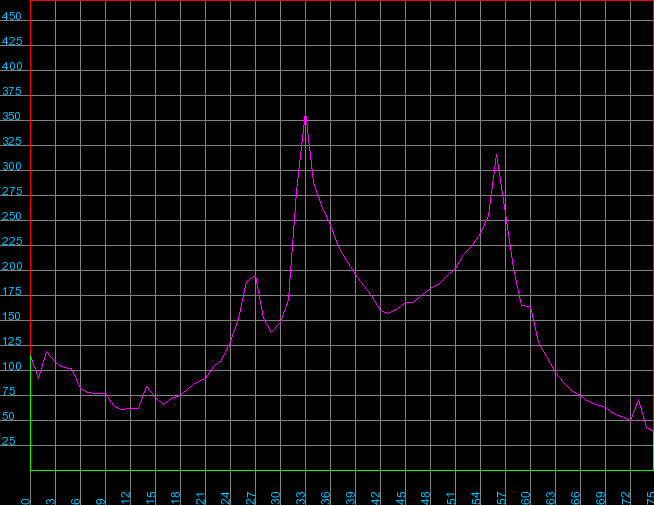Click the small magenta peak above 27
The image size is (654, 505).
(255, 276)
